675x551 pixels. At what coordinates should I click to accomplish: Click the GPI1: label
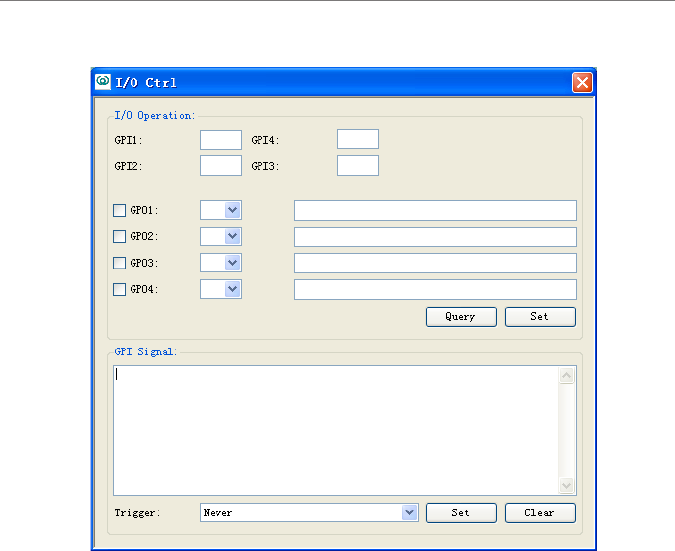(x=128, y=140)
